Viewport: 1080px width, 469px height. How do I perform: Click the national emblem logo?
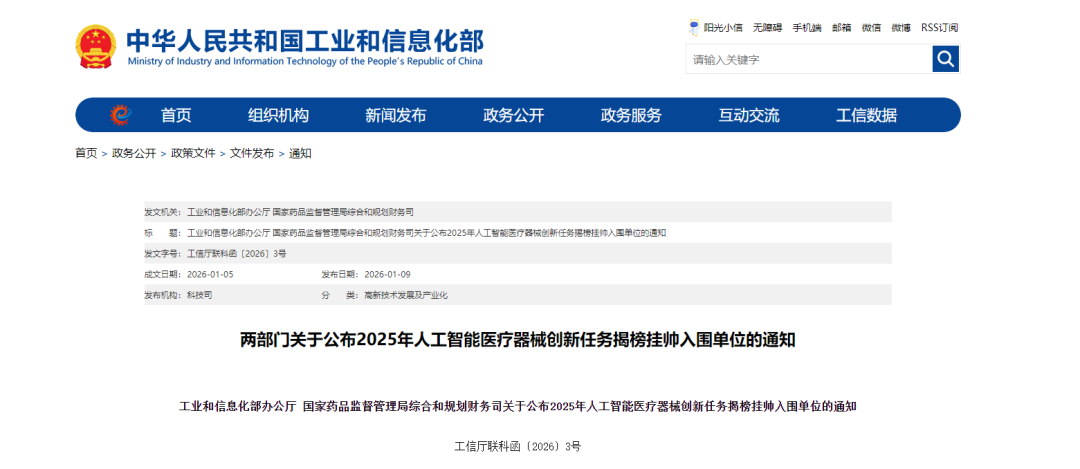[96, 46]
